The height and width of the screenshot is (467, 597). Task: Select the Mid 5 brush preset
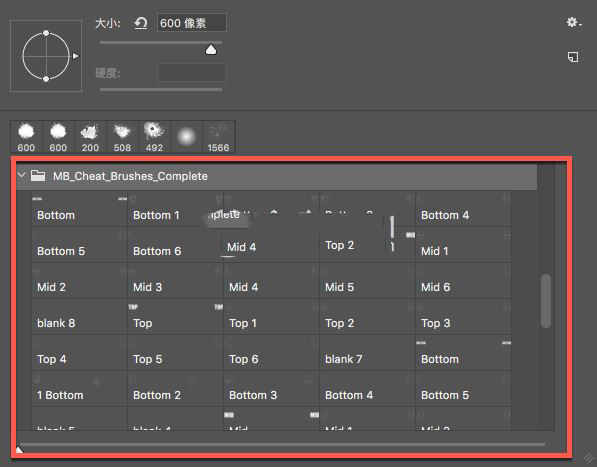(367, 281)
